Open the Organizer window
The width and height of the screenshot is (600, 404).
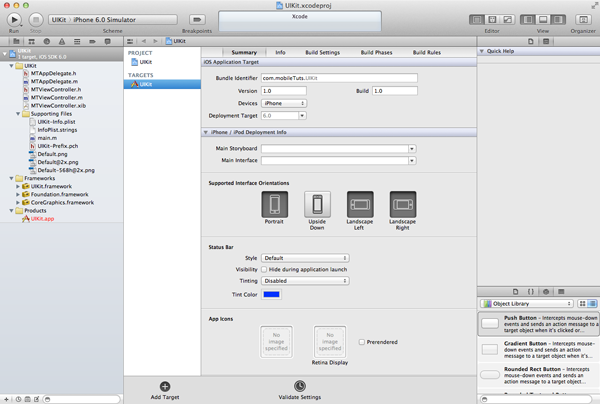(583, 20)
